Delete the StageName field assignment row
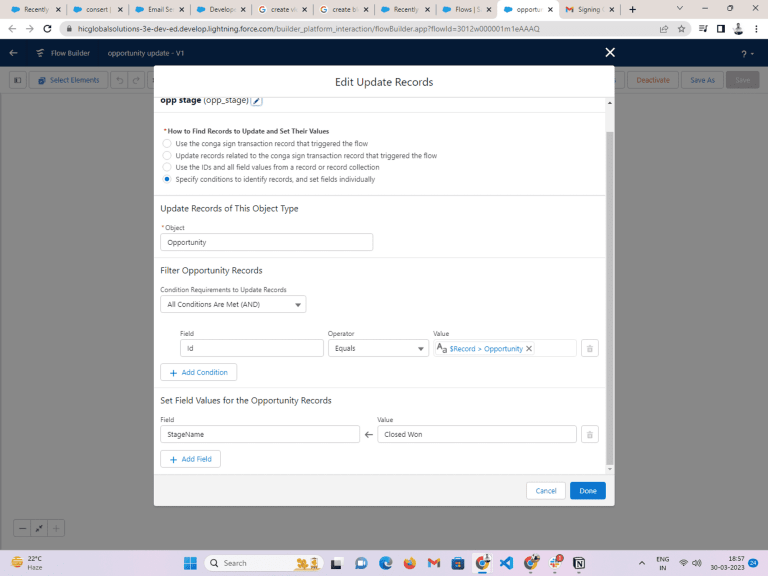The height and width of the screenshot is (576, 768). (590, 434)
